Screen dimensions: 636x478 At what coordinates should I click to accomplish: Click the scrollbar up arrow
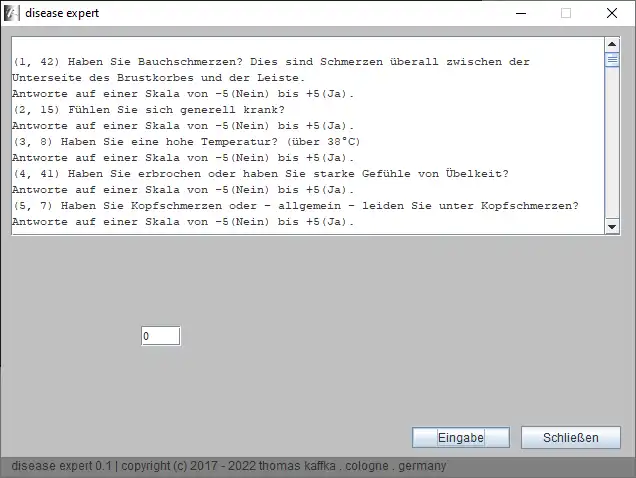tap(612, 44)
